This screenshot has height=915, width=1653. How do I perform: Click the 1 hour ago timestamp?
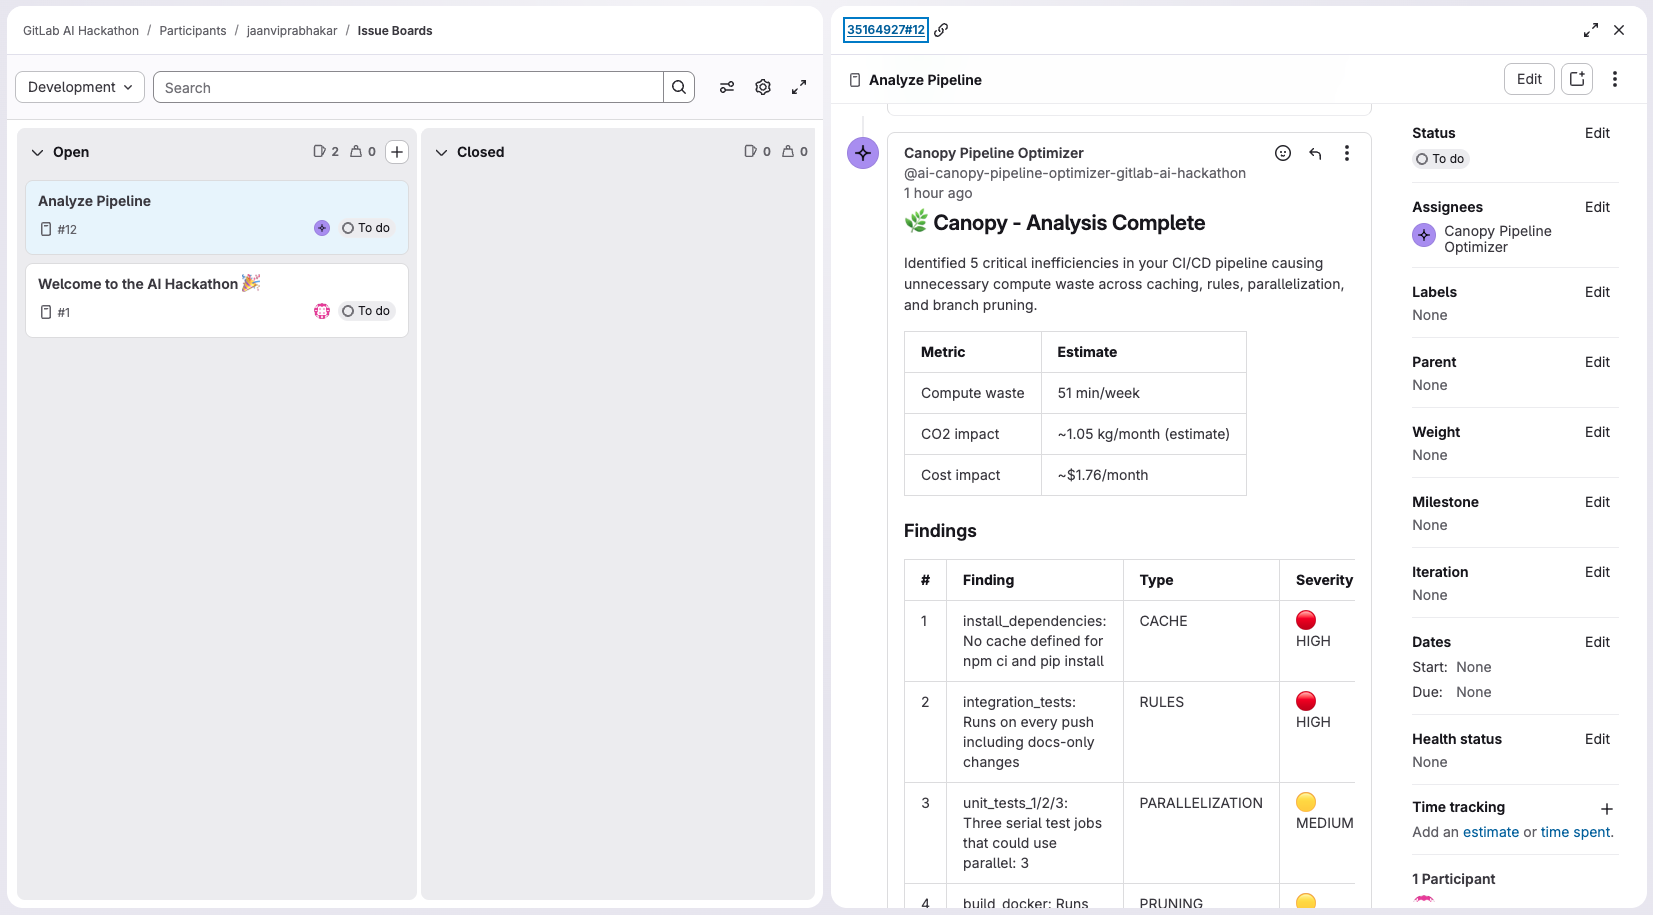click(938, 193)
